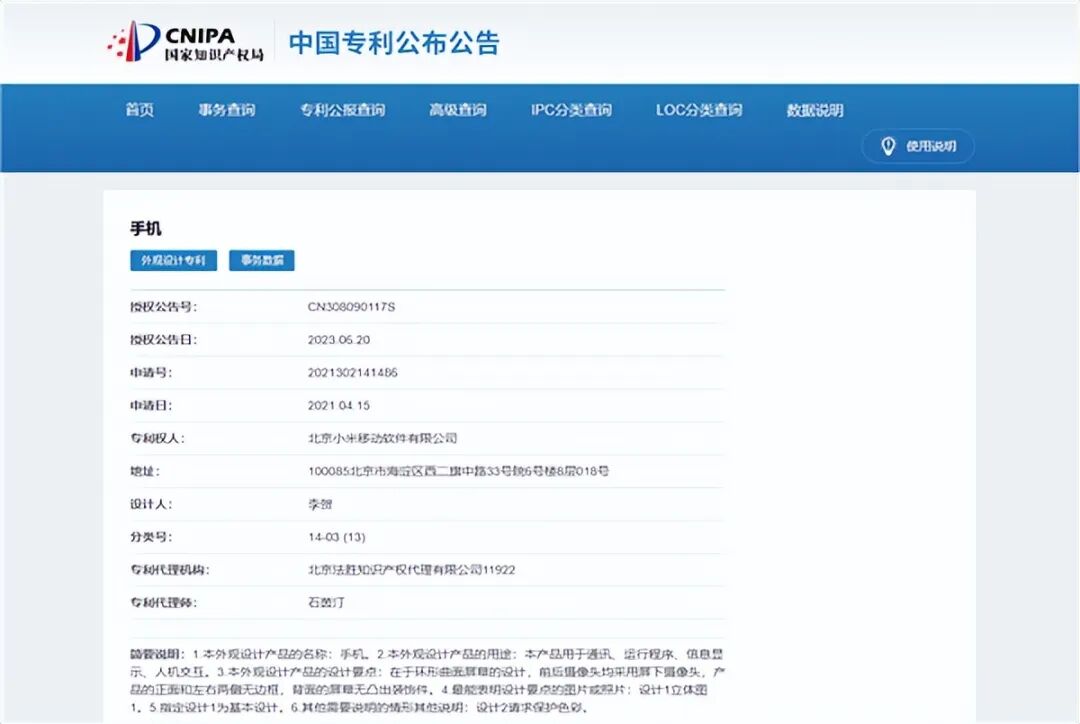This screenshot has width=1080, height=724.
Task: Select the grant number CN308090117S
Action: pyautogui.click(x=350, y=307)
